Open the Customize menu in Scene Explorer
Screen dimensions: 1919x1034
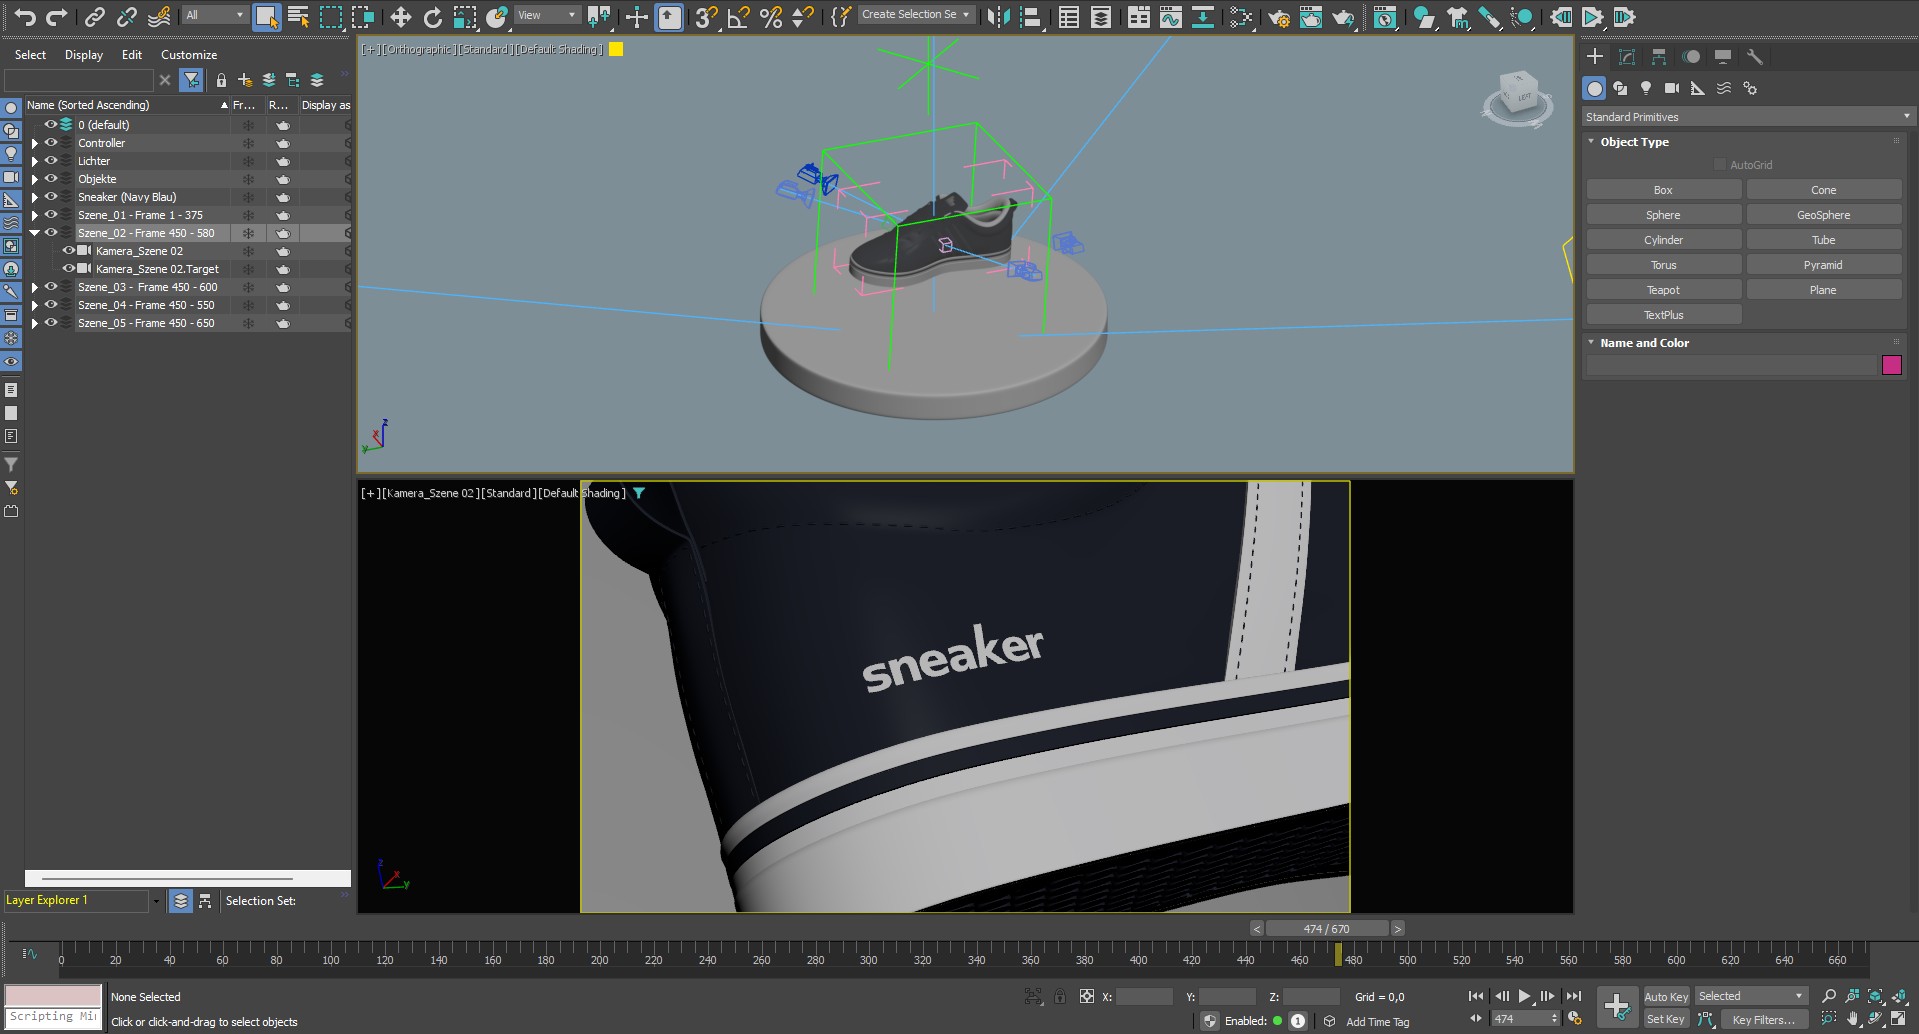188,55
